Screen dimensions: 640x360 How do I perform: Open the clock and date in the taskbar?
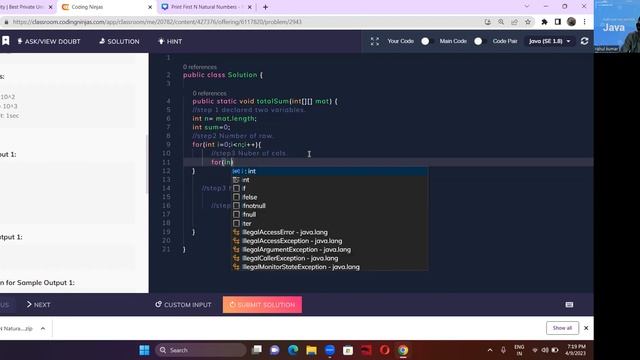(576, 350)
